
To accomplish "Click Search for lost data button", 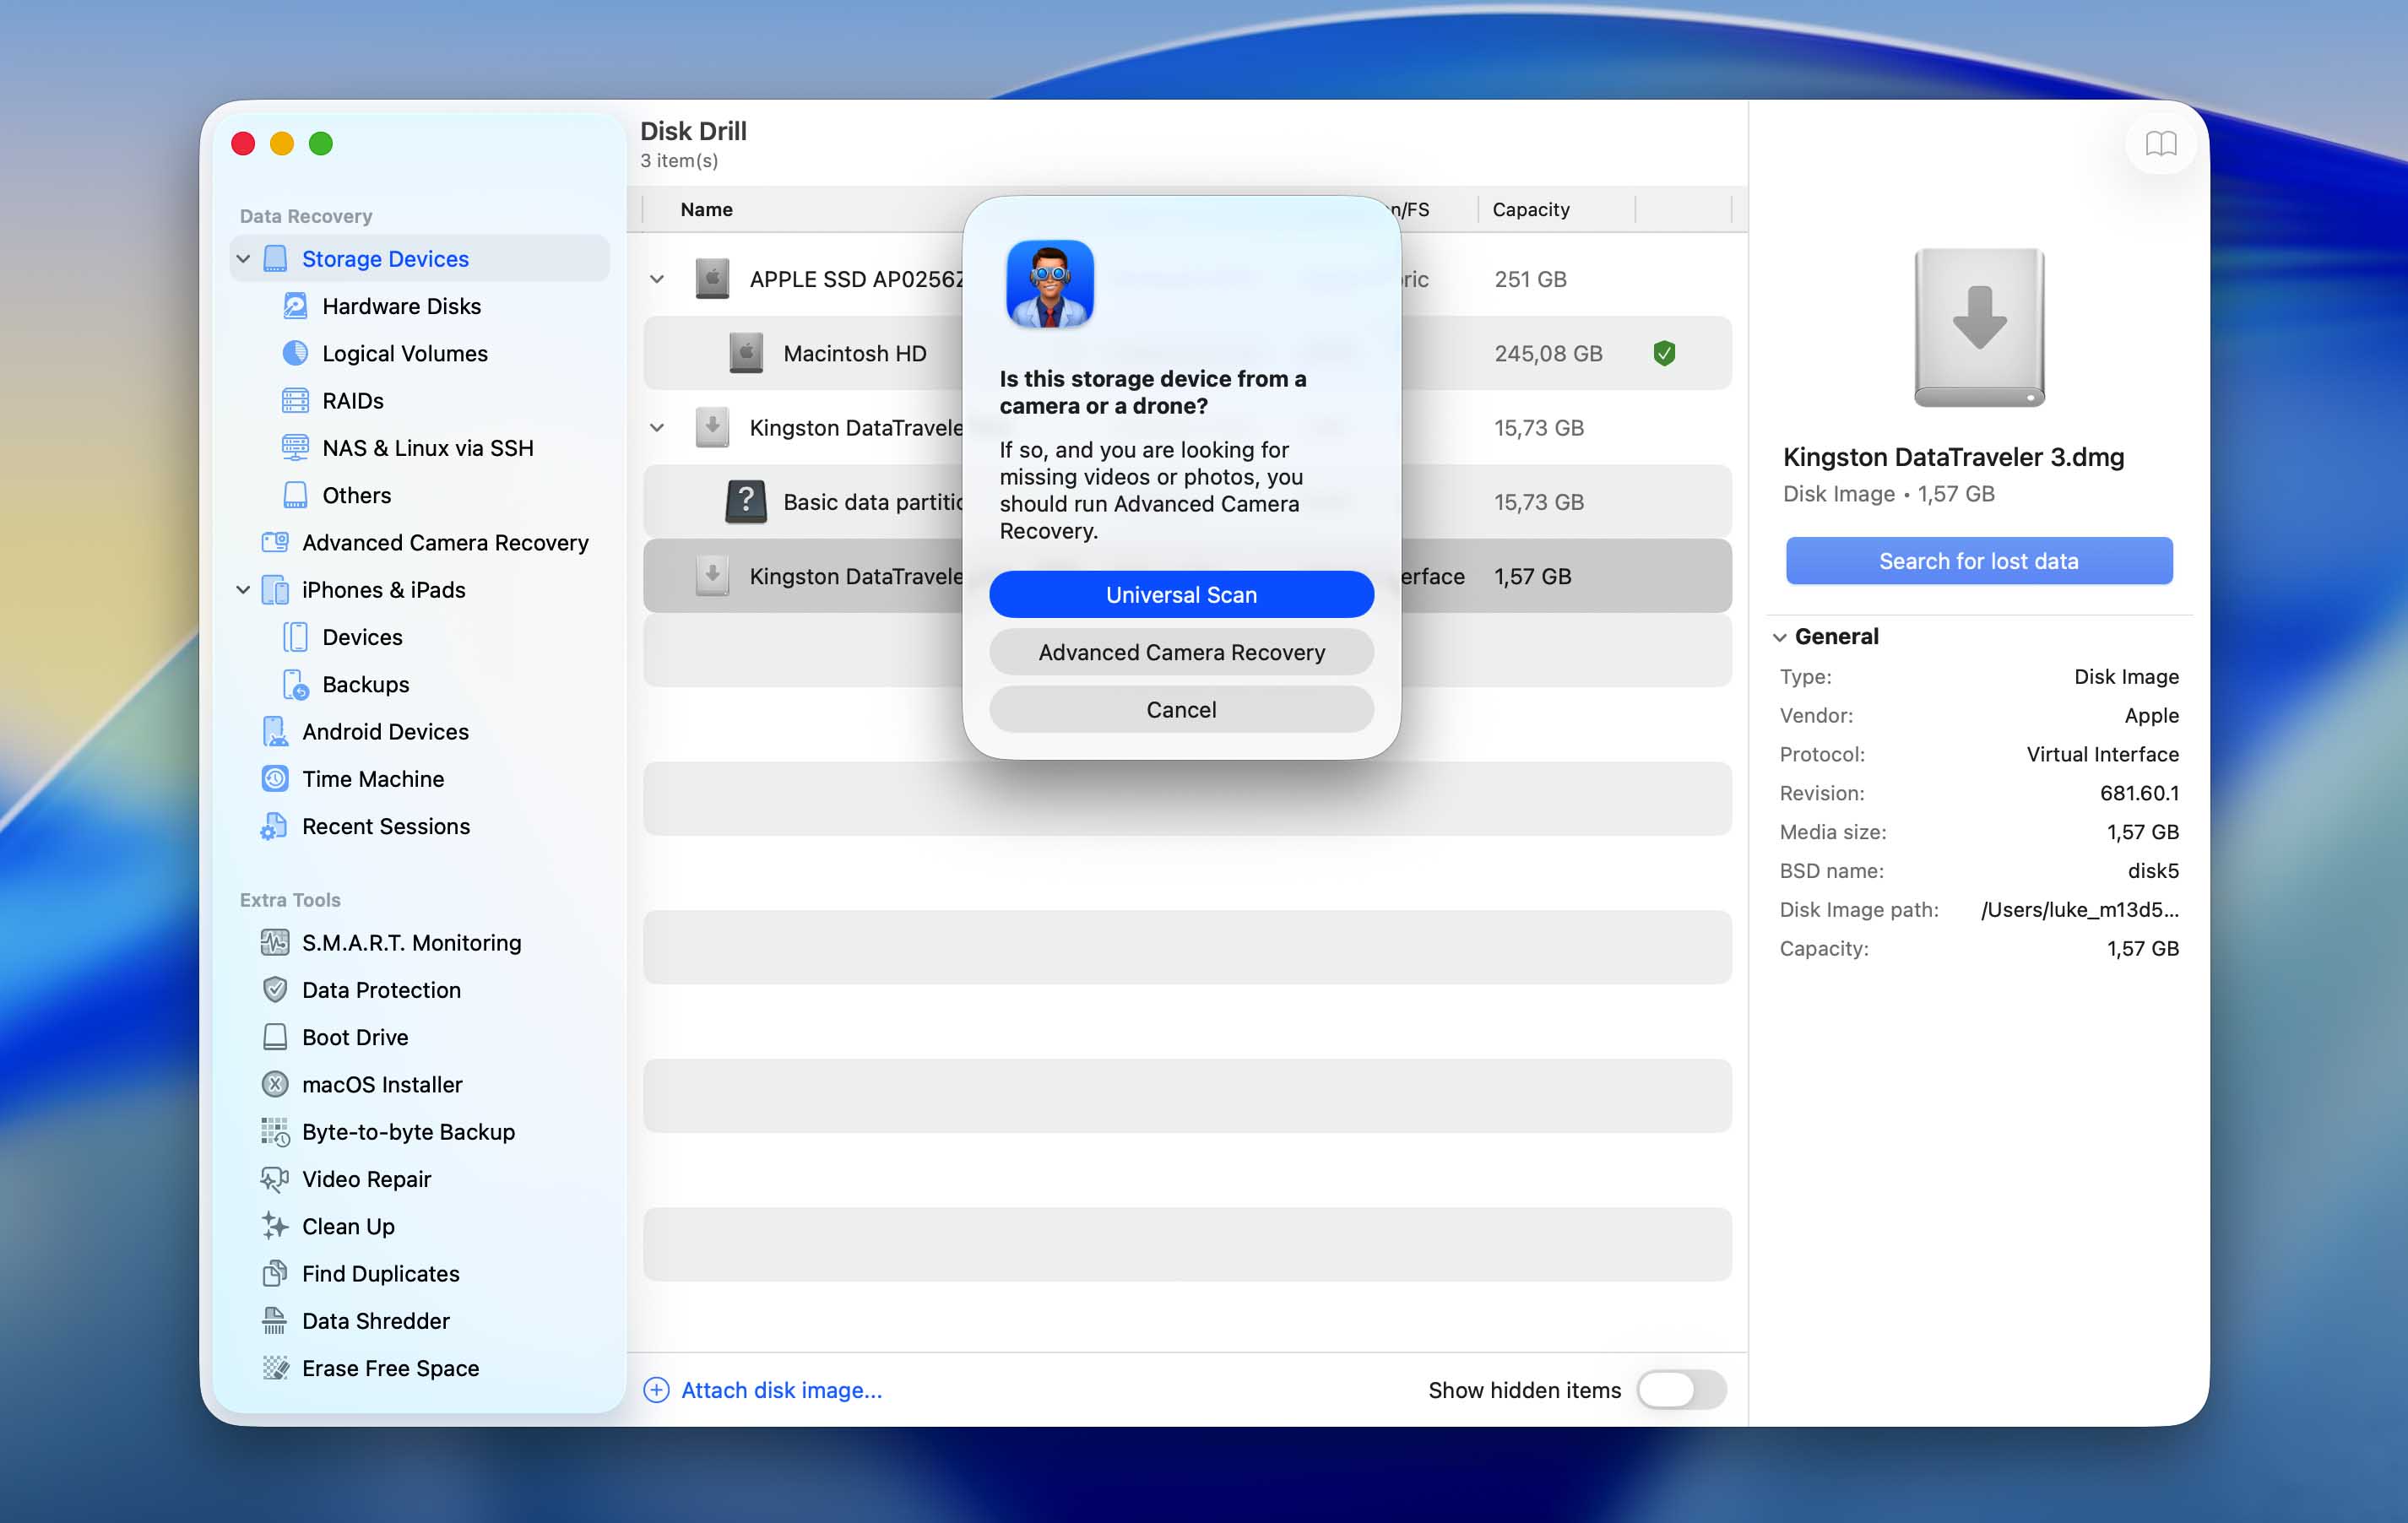I will point(1978,561).
